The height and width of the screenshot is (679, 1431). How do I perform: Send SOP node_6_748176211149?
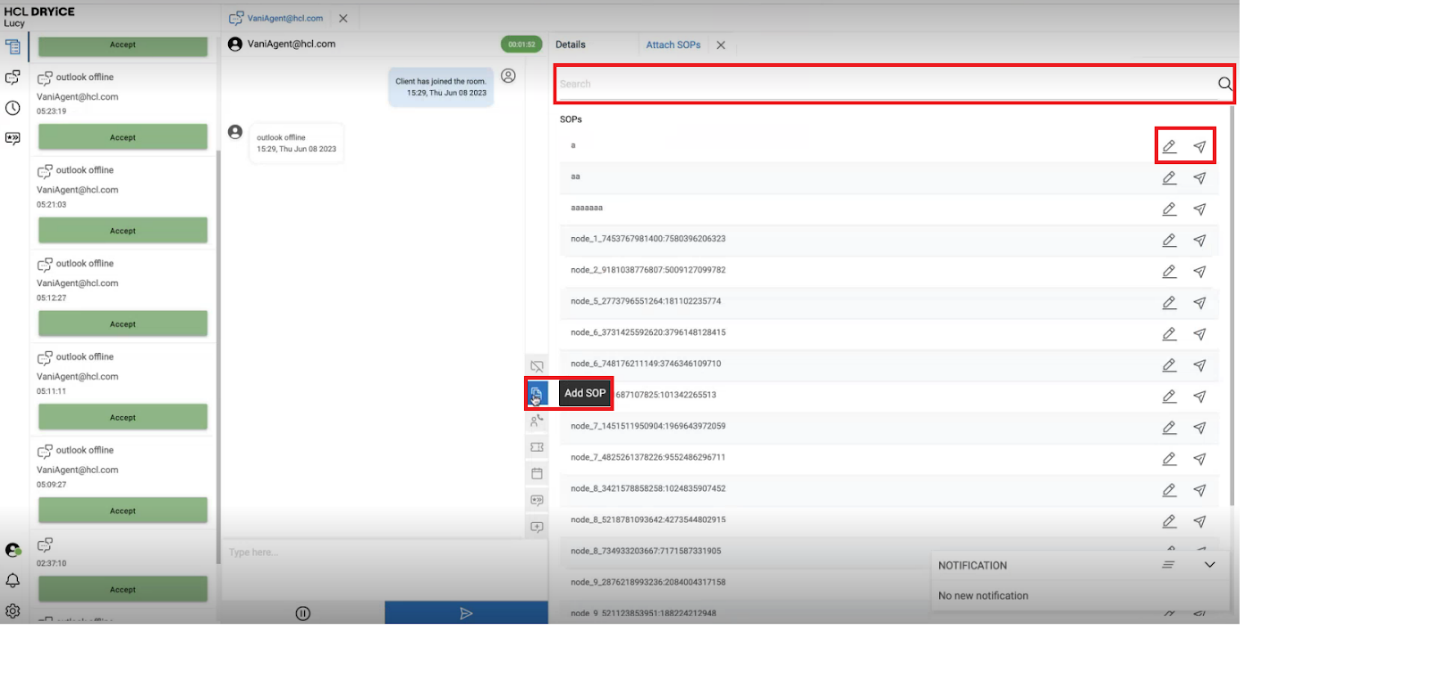[x=1200, y=364]
